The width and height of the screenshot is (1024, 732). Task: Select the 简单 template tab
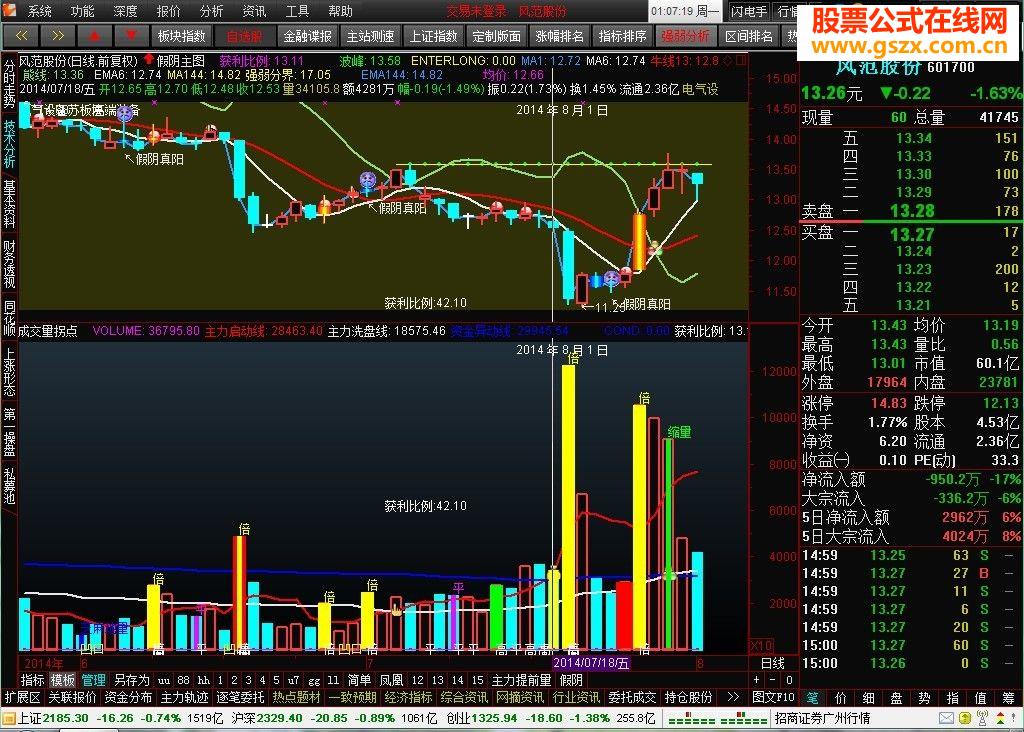pyautogui.click(x=359, y=680)
